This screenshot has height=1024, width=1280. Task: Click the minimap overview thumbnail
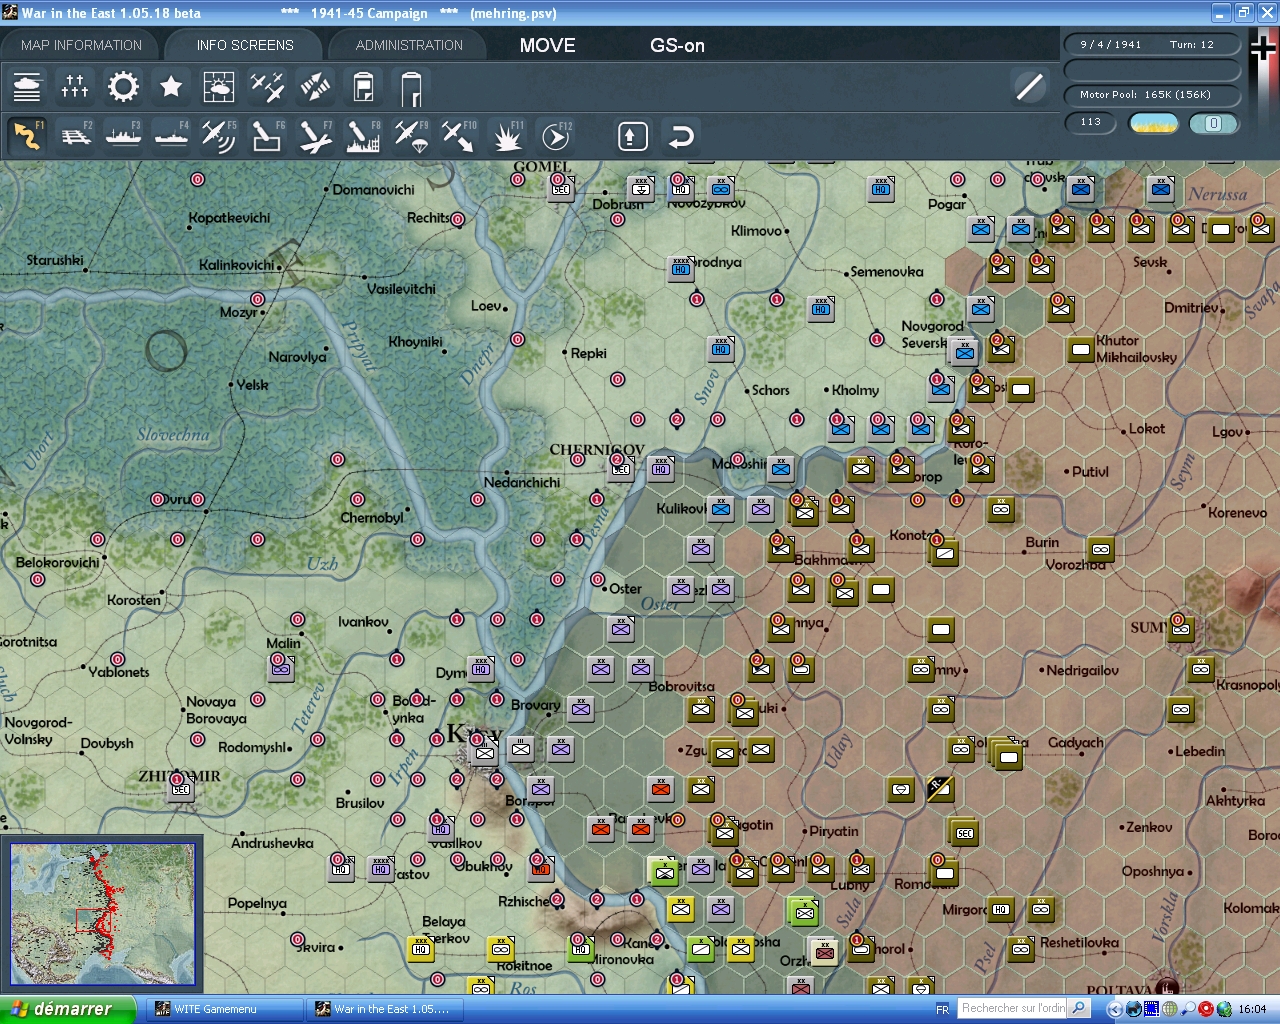click(102, 914)
